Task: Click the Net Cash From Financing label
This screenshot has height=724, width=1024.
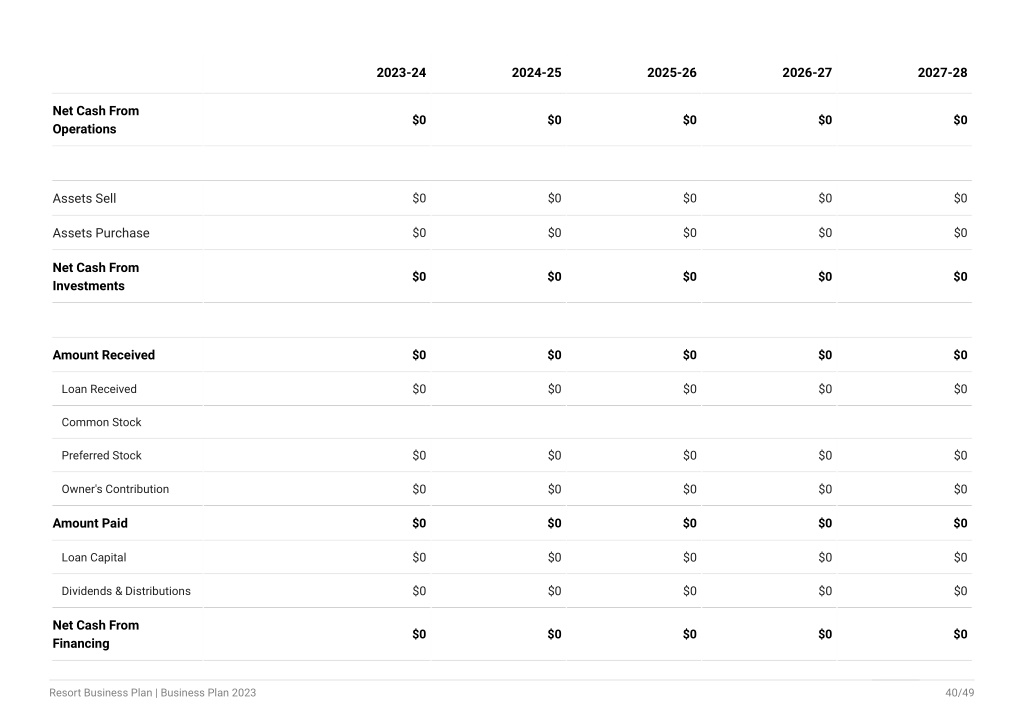Action: pos(96,634)
